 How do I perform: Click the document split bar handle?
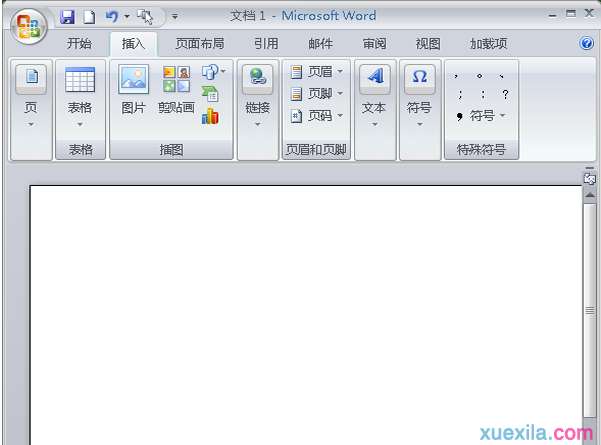click(x=590, y=168)
